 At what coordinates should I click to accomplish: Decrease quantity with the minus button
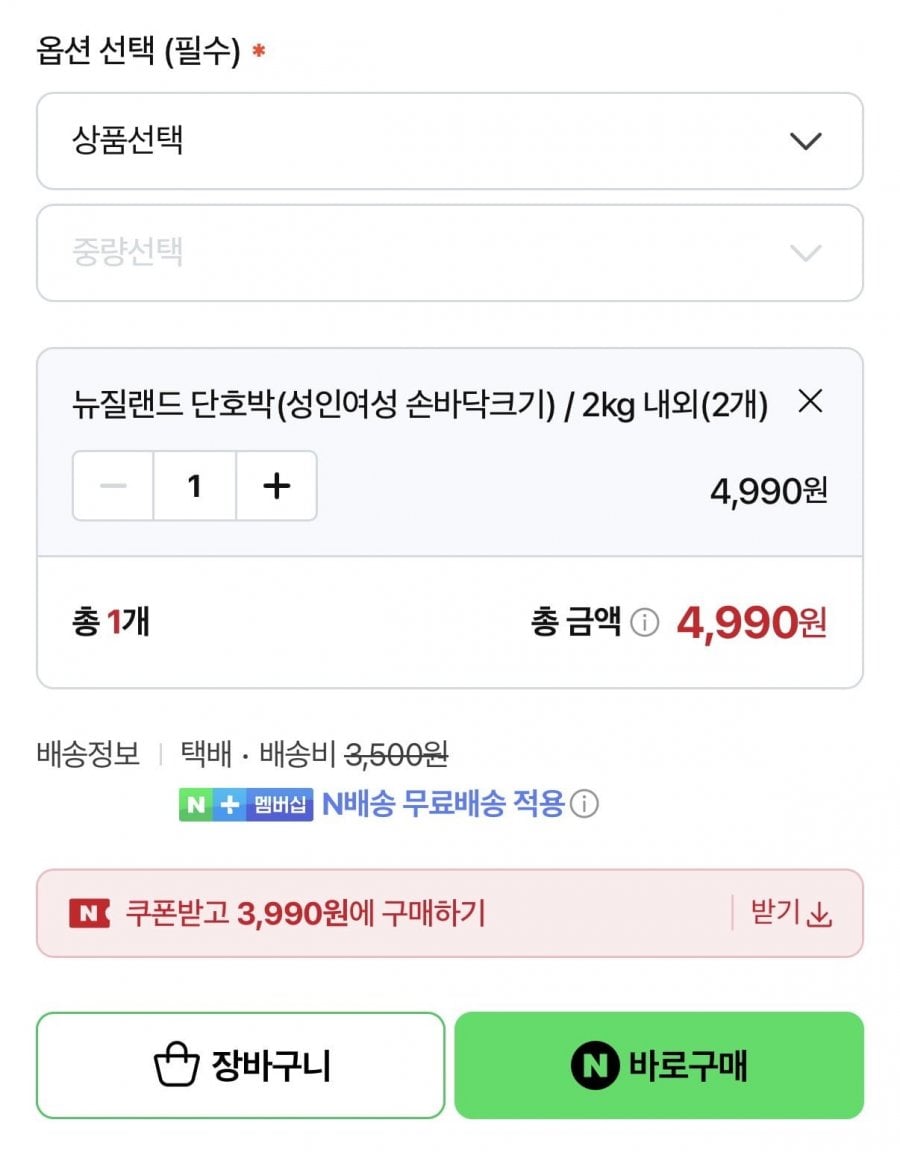click(x=113, y=486)
